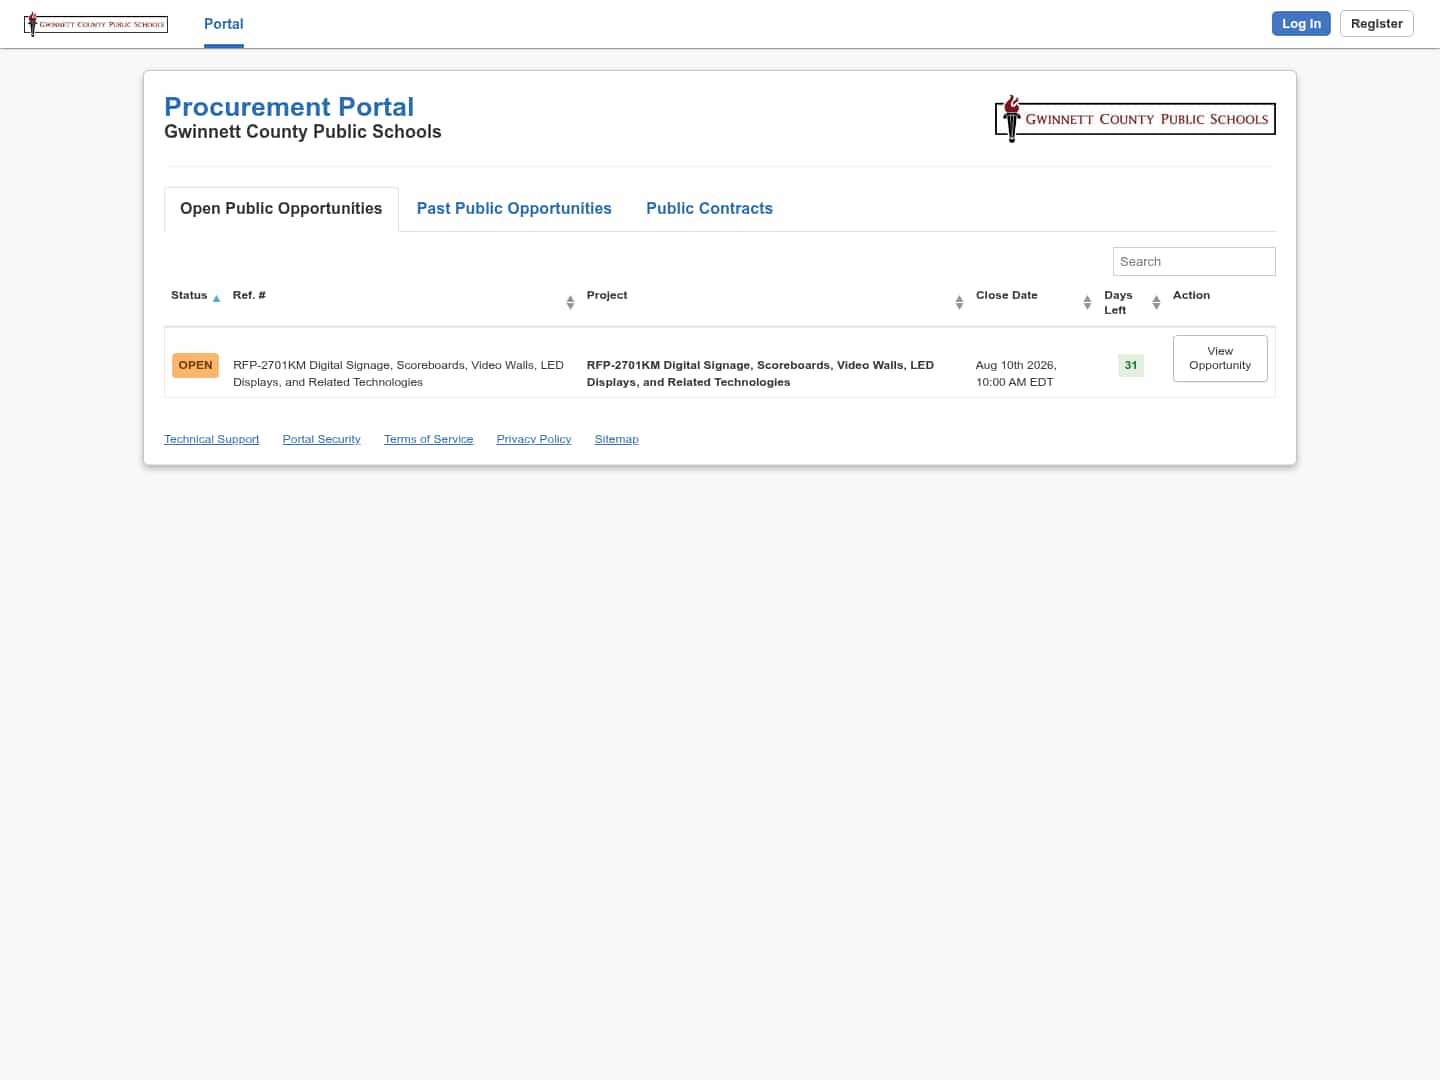Click the Aug 10th 2026 close date
Image resolution: width=1440 pixels, height=1080 pixels.
tap(1016, 373)
